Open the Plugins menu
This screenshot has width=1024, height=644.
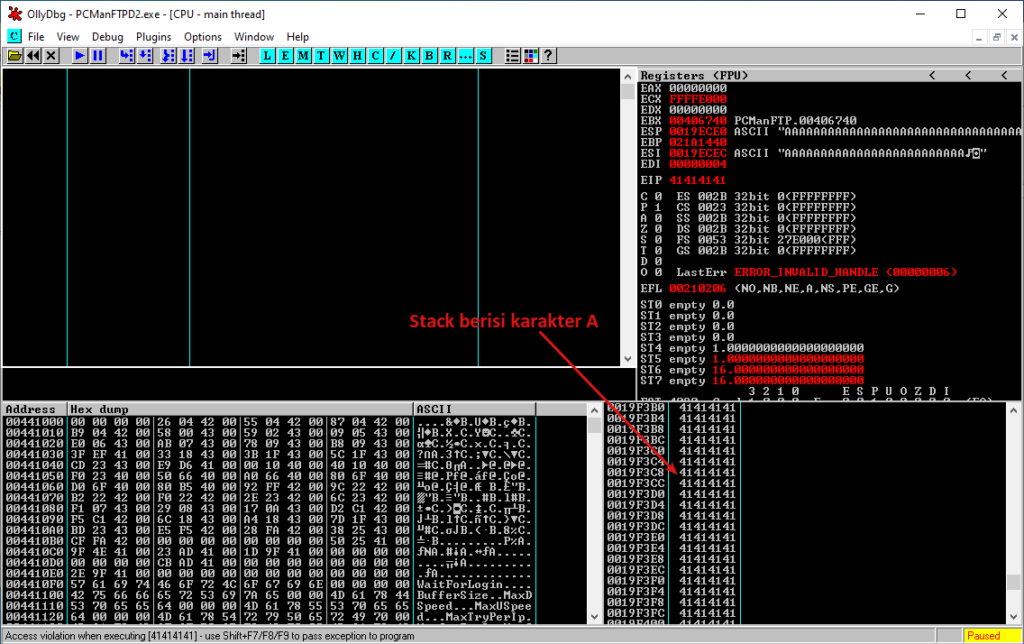153,36
